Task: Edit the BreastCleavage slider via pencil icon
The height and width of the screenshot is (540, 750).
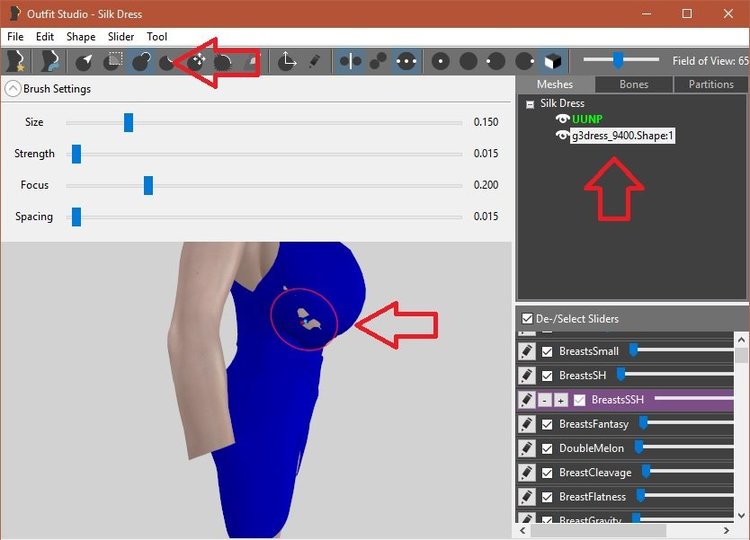Action: click(527, 473)
